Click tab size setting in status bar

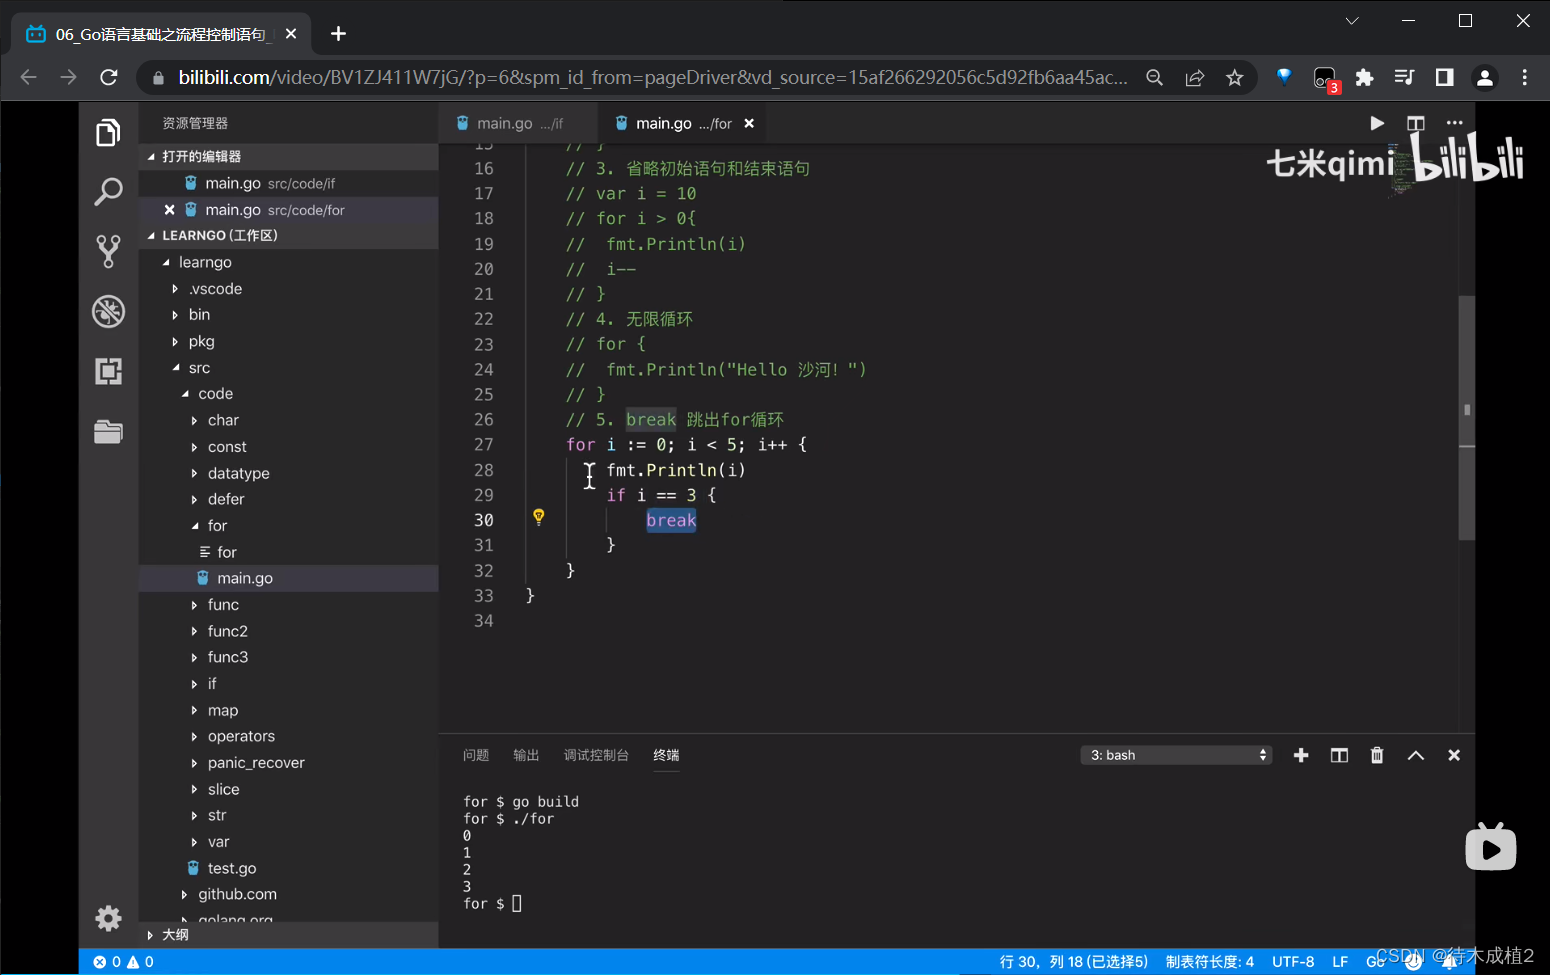[1209, 962]
